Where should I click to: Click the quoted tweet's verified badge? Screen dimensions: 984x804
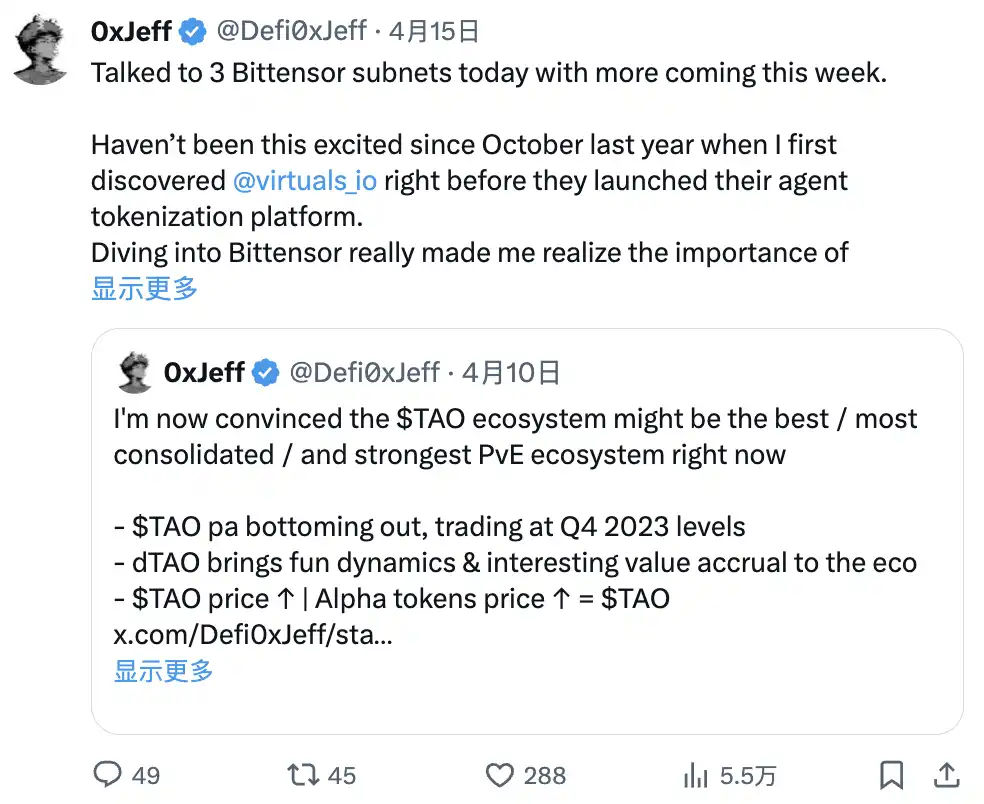pyautogui.click(x=265, y=373)
